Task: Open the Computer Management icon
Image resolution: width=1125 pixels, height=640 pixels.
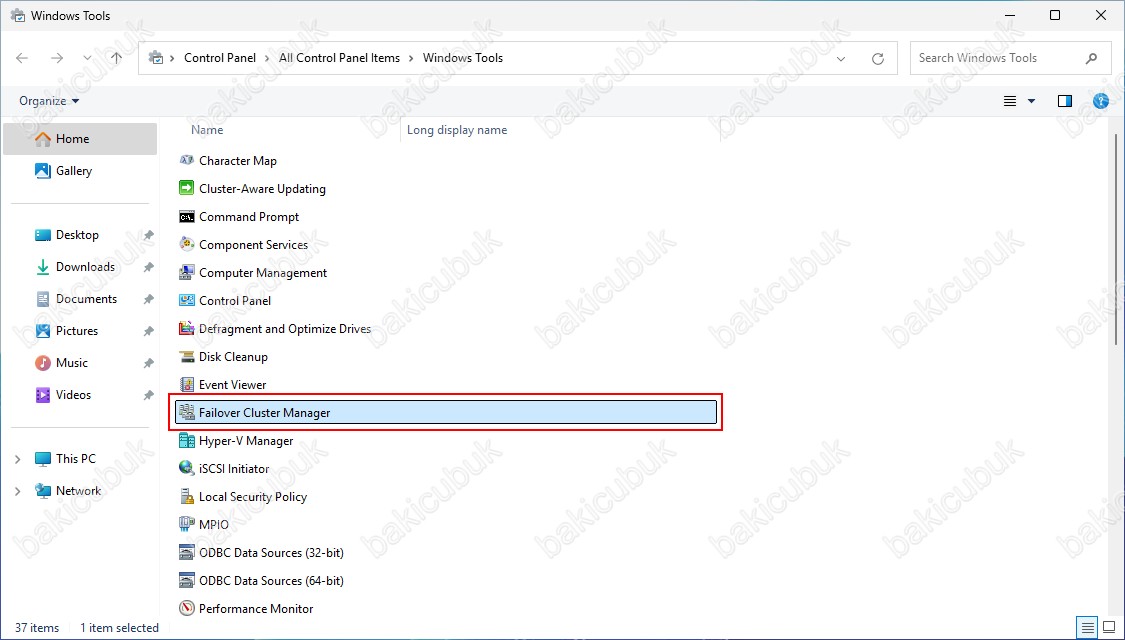Action: pos(187,273)
